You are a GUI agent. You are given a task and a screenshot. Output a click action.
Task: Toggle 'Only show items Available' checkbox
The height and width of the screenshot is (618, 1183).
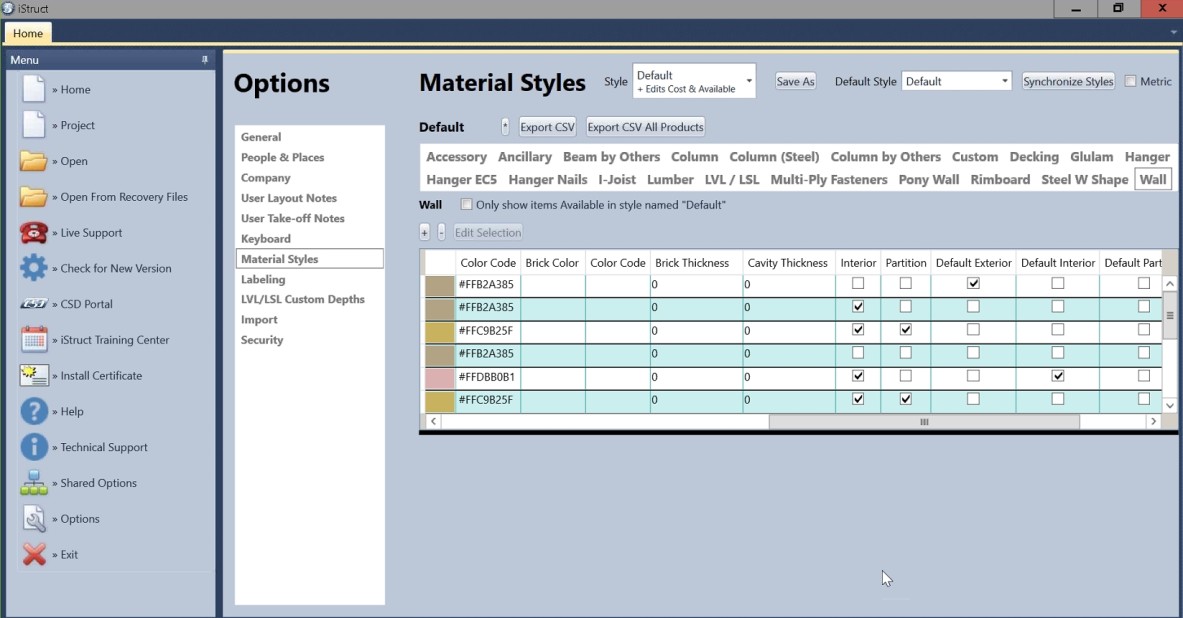[466, 205]
